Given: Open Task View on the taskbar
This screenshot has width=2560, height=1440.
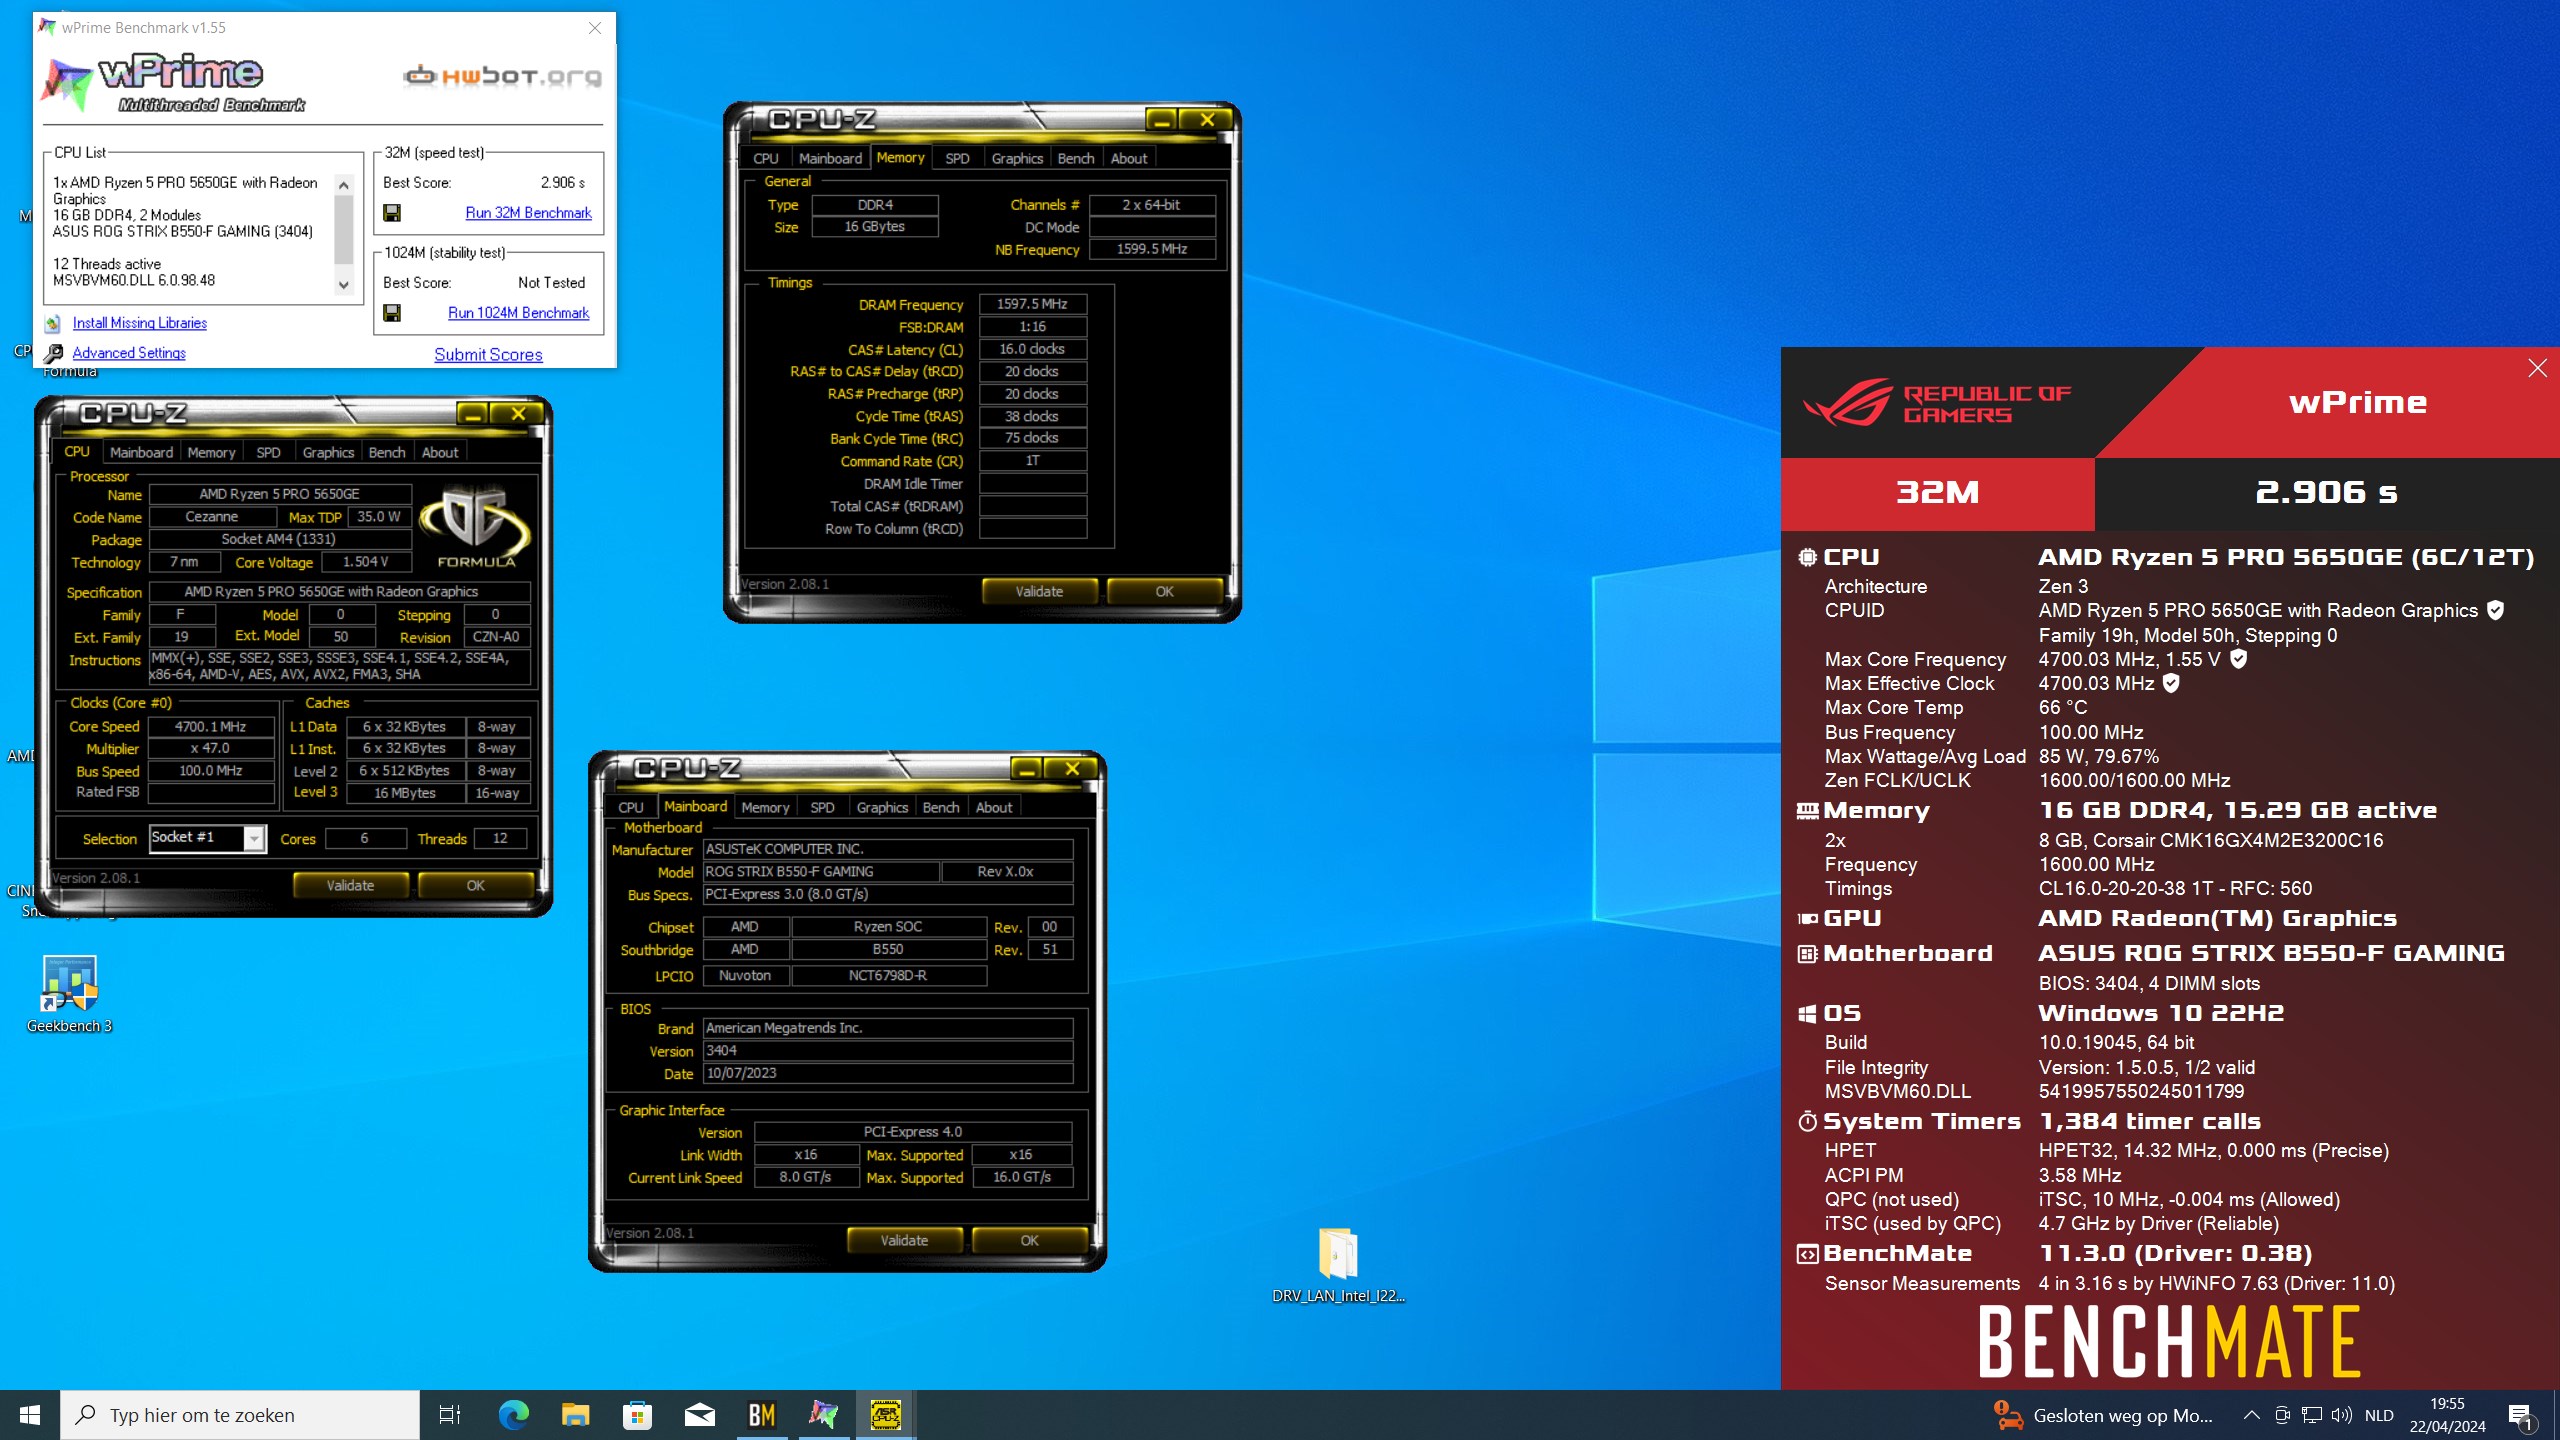Looking at the screenshot, I should pyautogui.click(x=450, y=1415).
